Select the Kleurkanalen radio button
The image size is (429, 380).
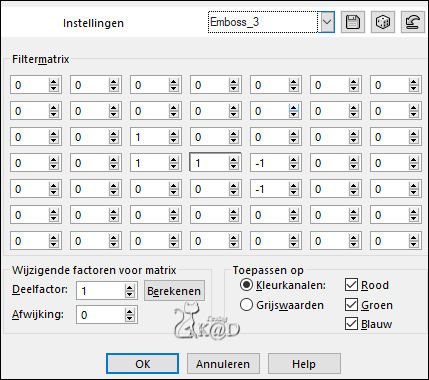[x=246, y=285]
